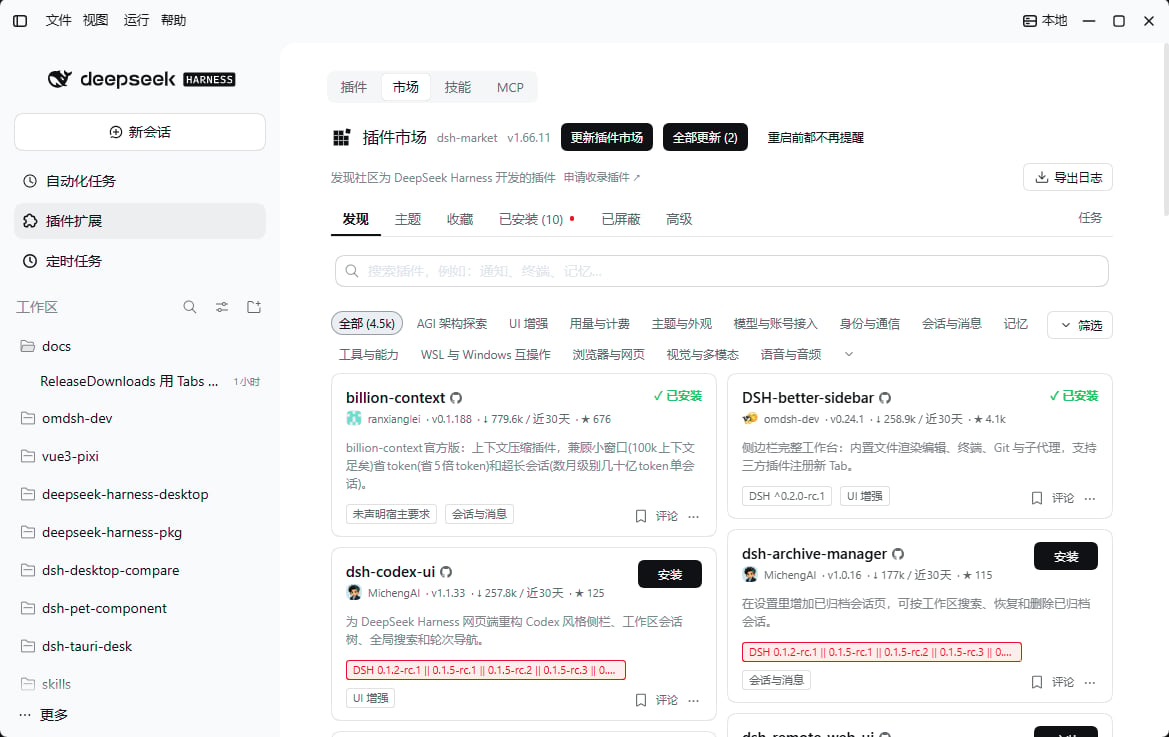Open GitHub link of billion-context
The image size is (1169, 737).
coord(456,398)
